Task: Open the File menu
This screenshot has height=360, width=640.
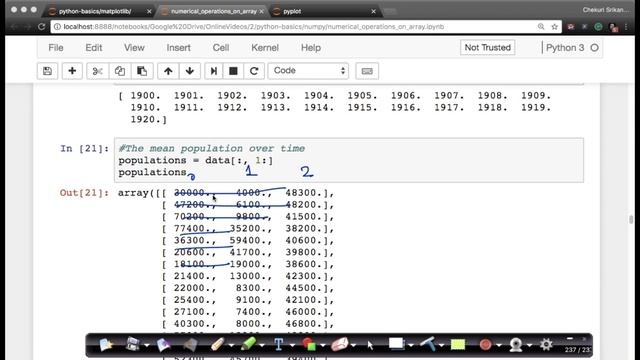Action: coord(56,48)
